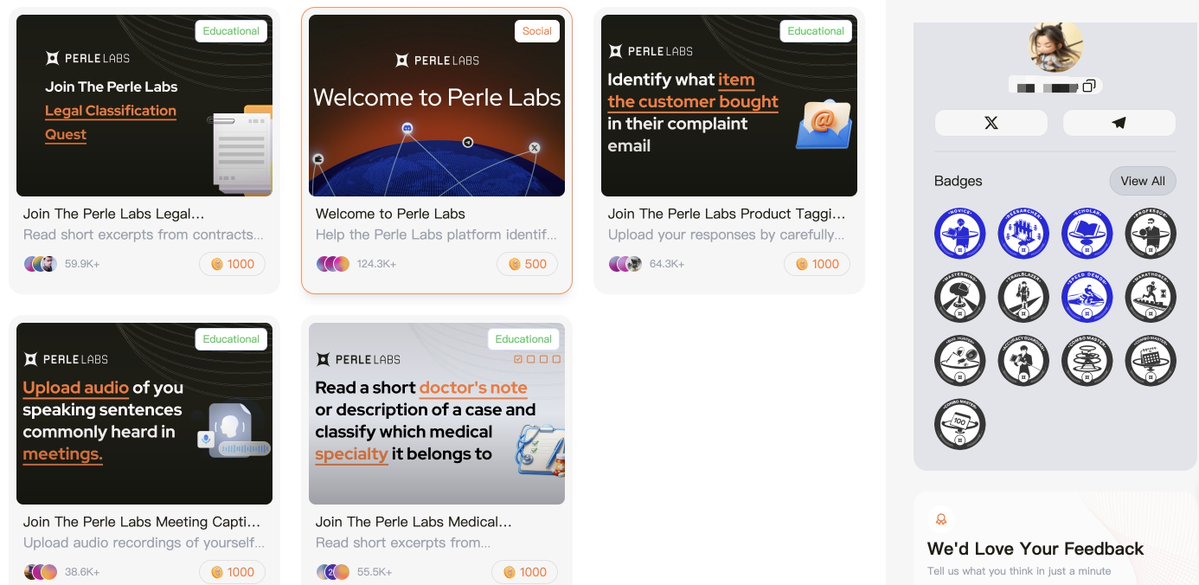The width and height of the screenshot is (1199, 585).
Task: Click the Social tag on Welcome card
Action: pos(537,31)
